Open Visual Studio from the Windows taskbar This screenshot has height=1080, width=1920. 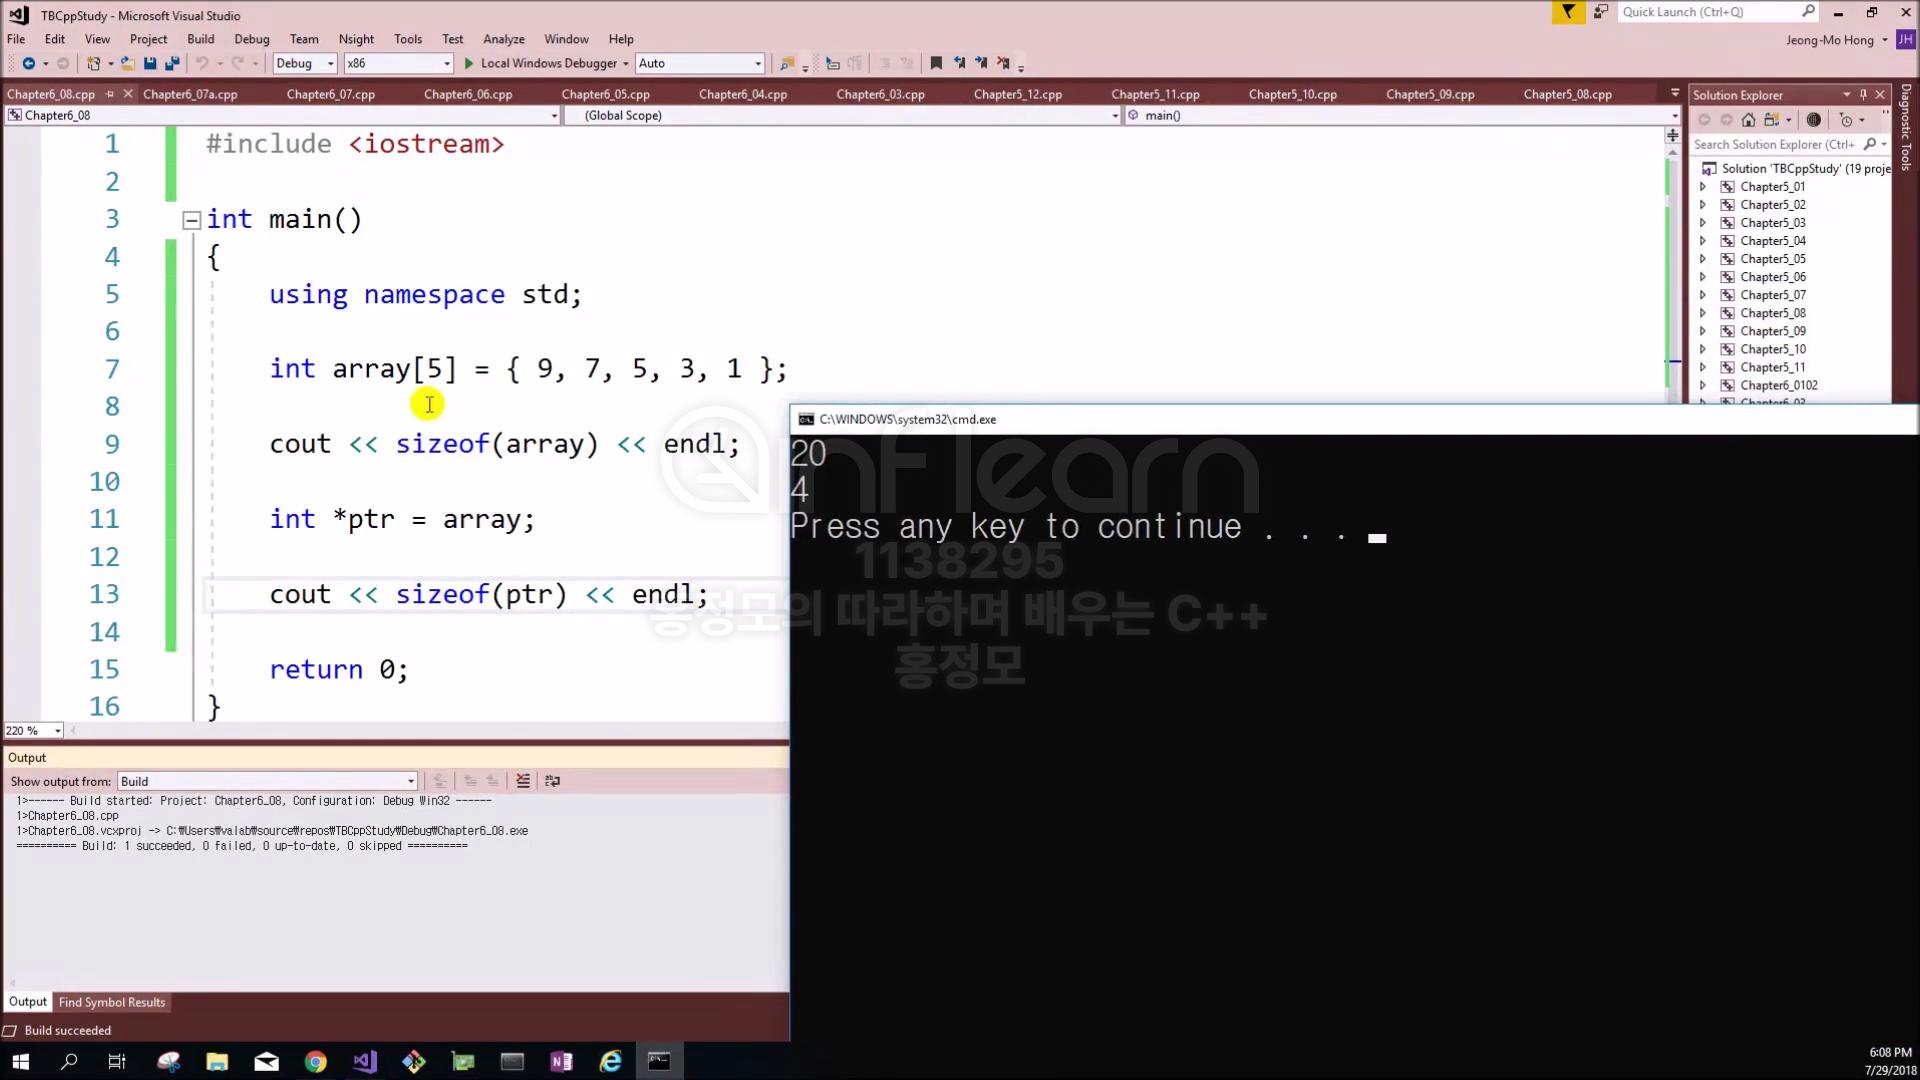(x=365, y=1062)
